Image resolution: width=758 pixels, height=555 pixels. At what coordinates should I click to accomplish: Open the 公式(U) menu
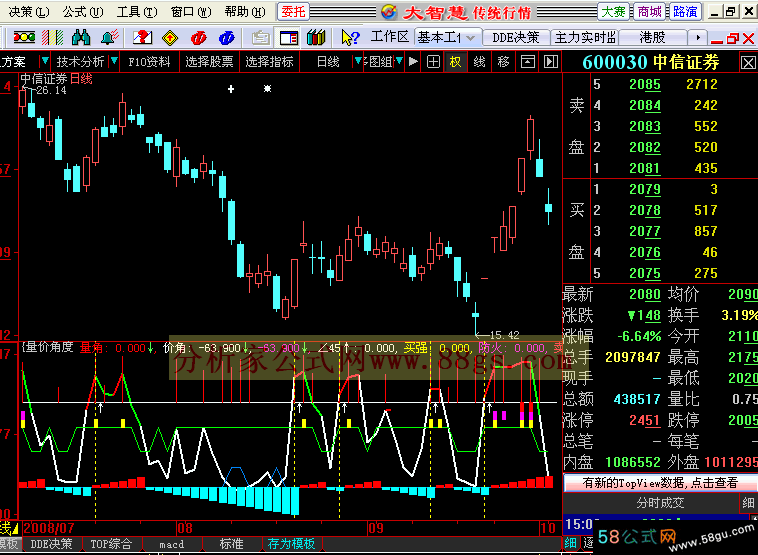click(83, 12)
